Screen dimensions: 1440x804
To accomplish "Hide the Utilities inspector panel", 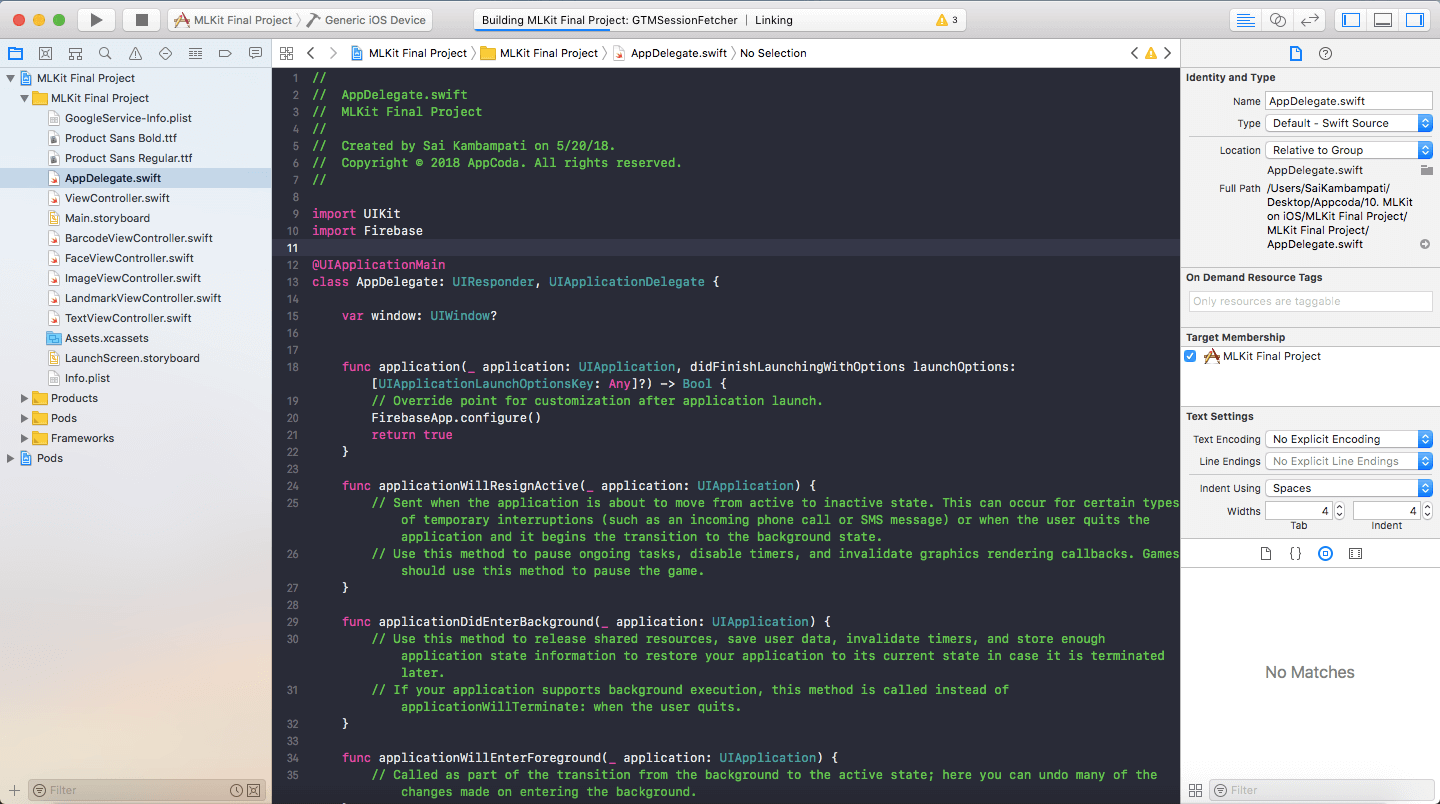I will tap(1414, 20).
